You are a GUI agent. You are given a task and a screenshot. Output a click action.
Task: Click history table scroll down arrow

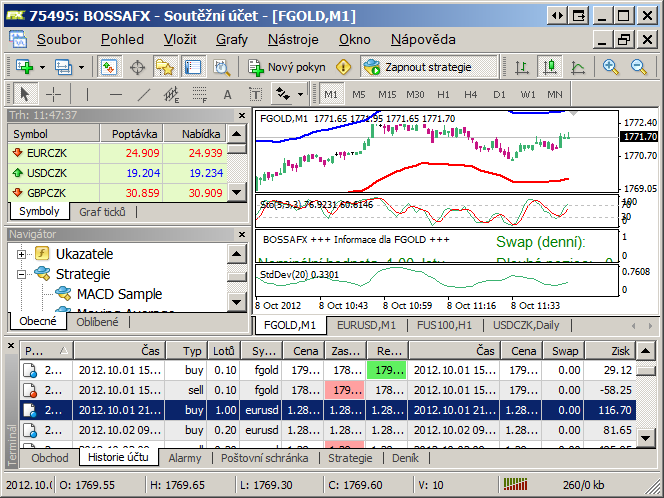(x=646, y=438)
